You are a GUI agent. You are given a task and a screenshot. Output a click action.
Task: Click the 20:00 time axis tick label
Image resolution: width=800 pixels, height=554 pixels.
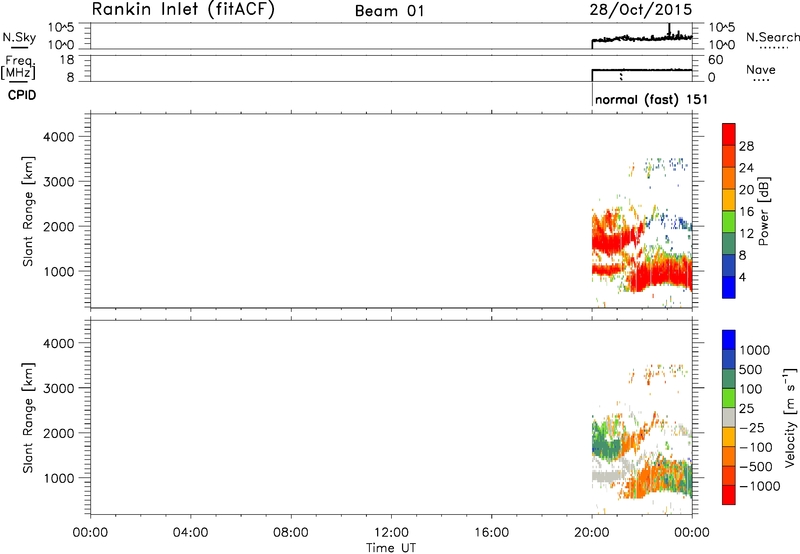592,533
